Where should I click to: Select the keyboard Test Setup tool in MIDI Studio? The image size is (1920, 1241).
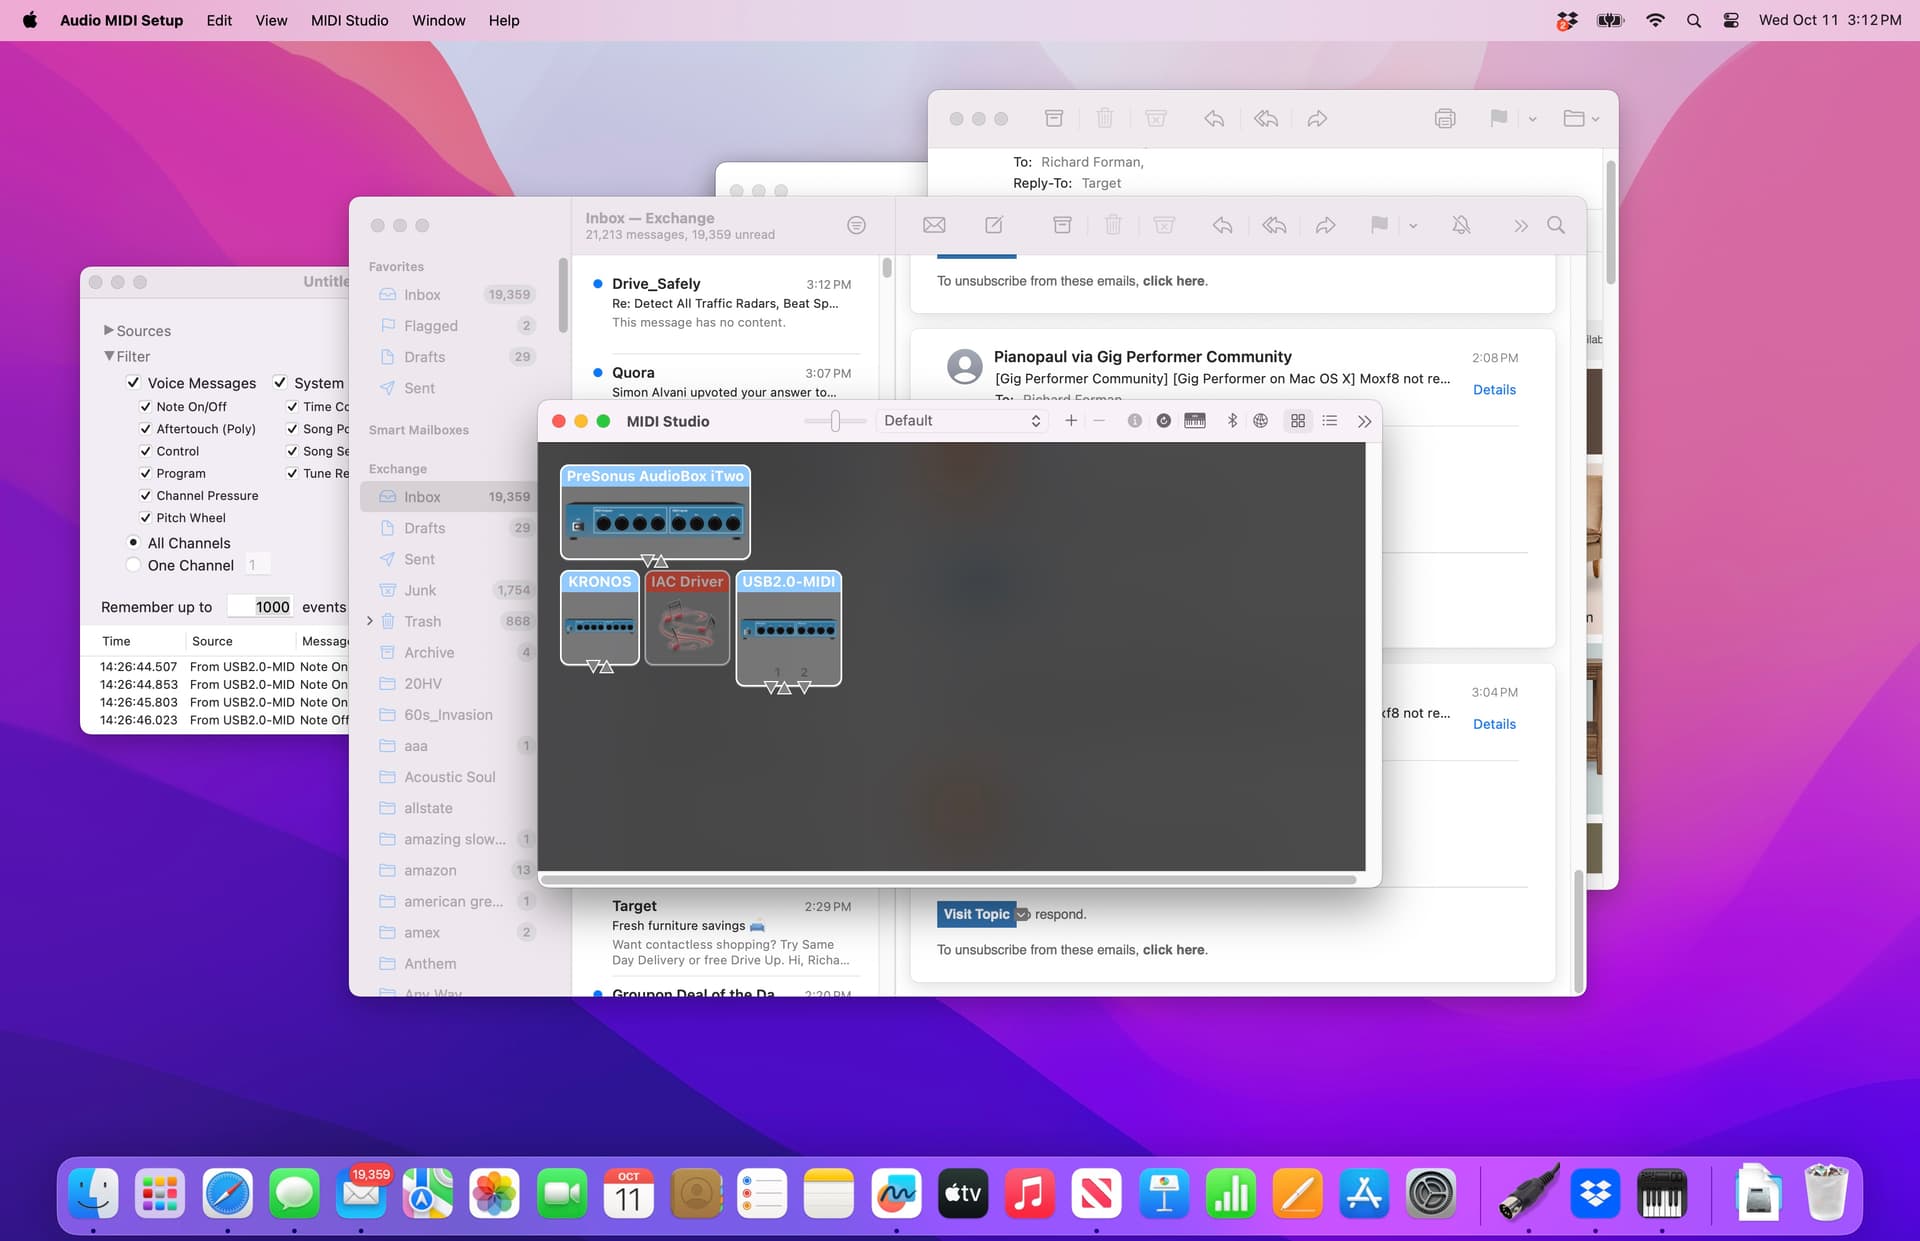[x=1195, y=421]
